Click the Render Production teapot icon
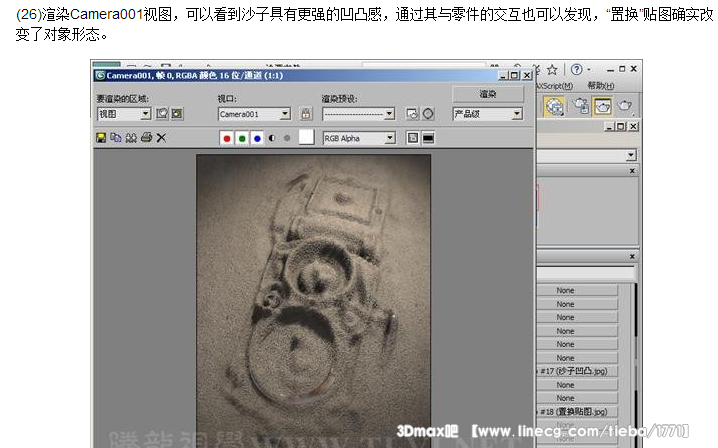This screenshot has width=718, height=448. pyautogui.click(x=625, y=106)
